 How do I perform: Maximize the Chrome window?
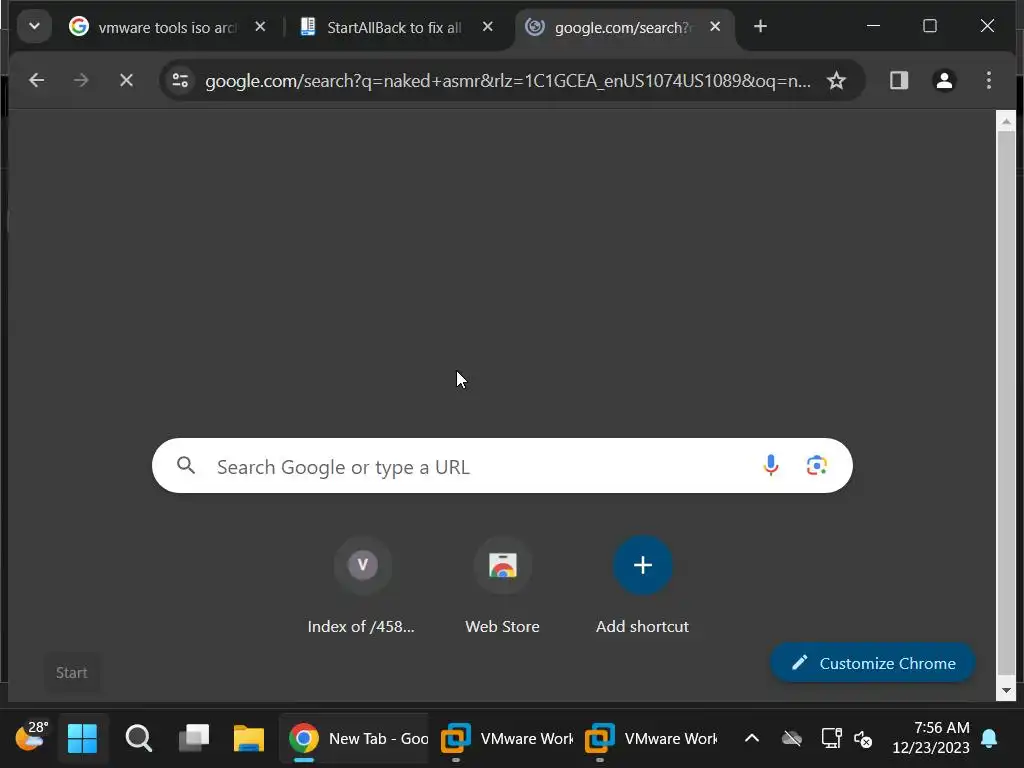[930, 26]
